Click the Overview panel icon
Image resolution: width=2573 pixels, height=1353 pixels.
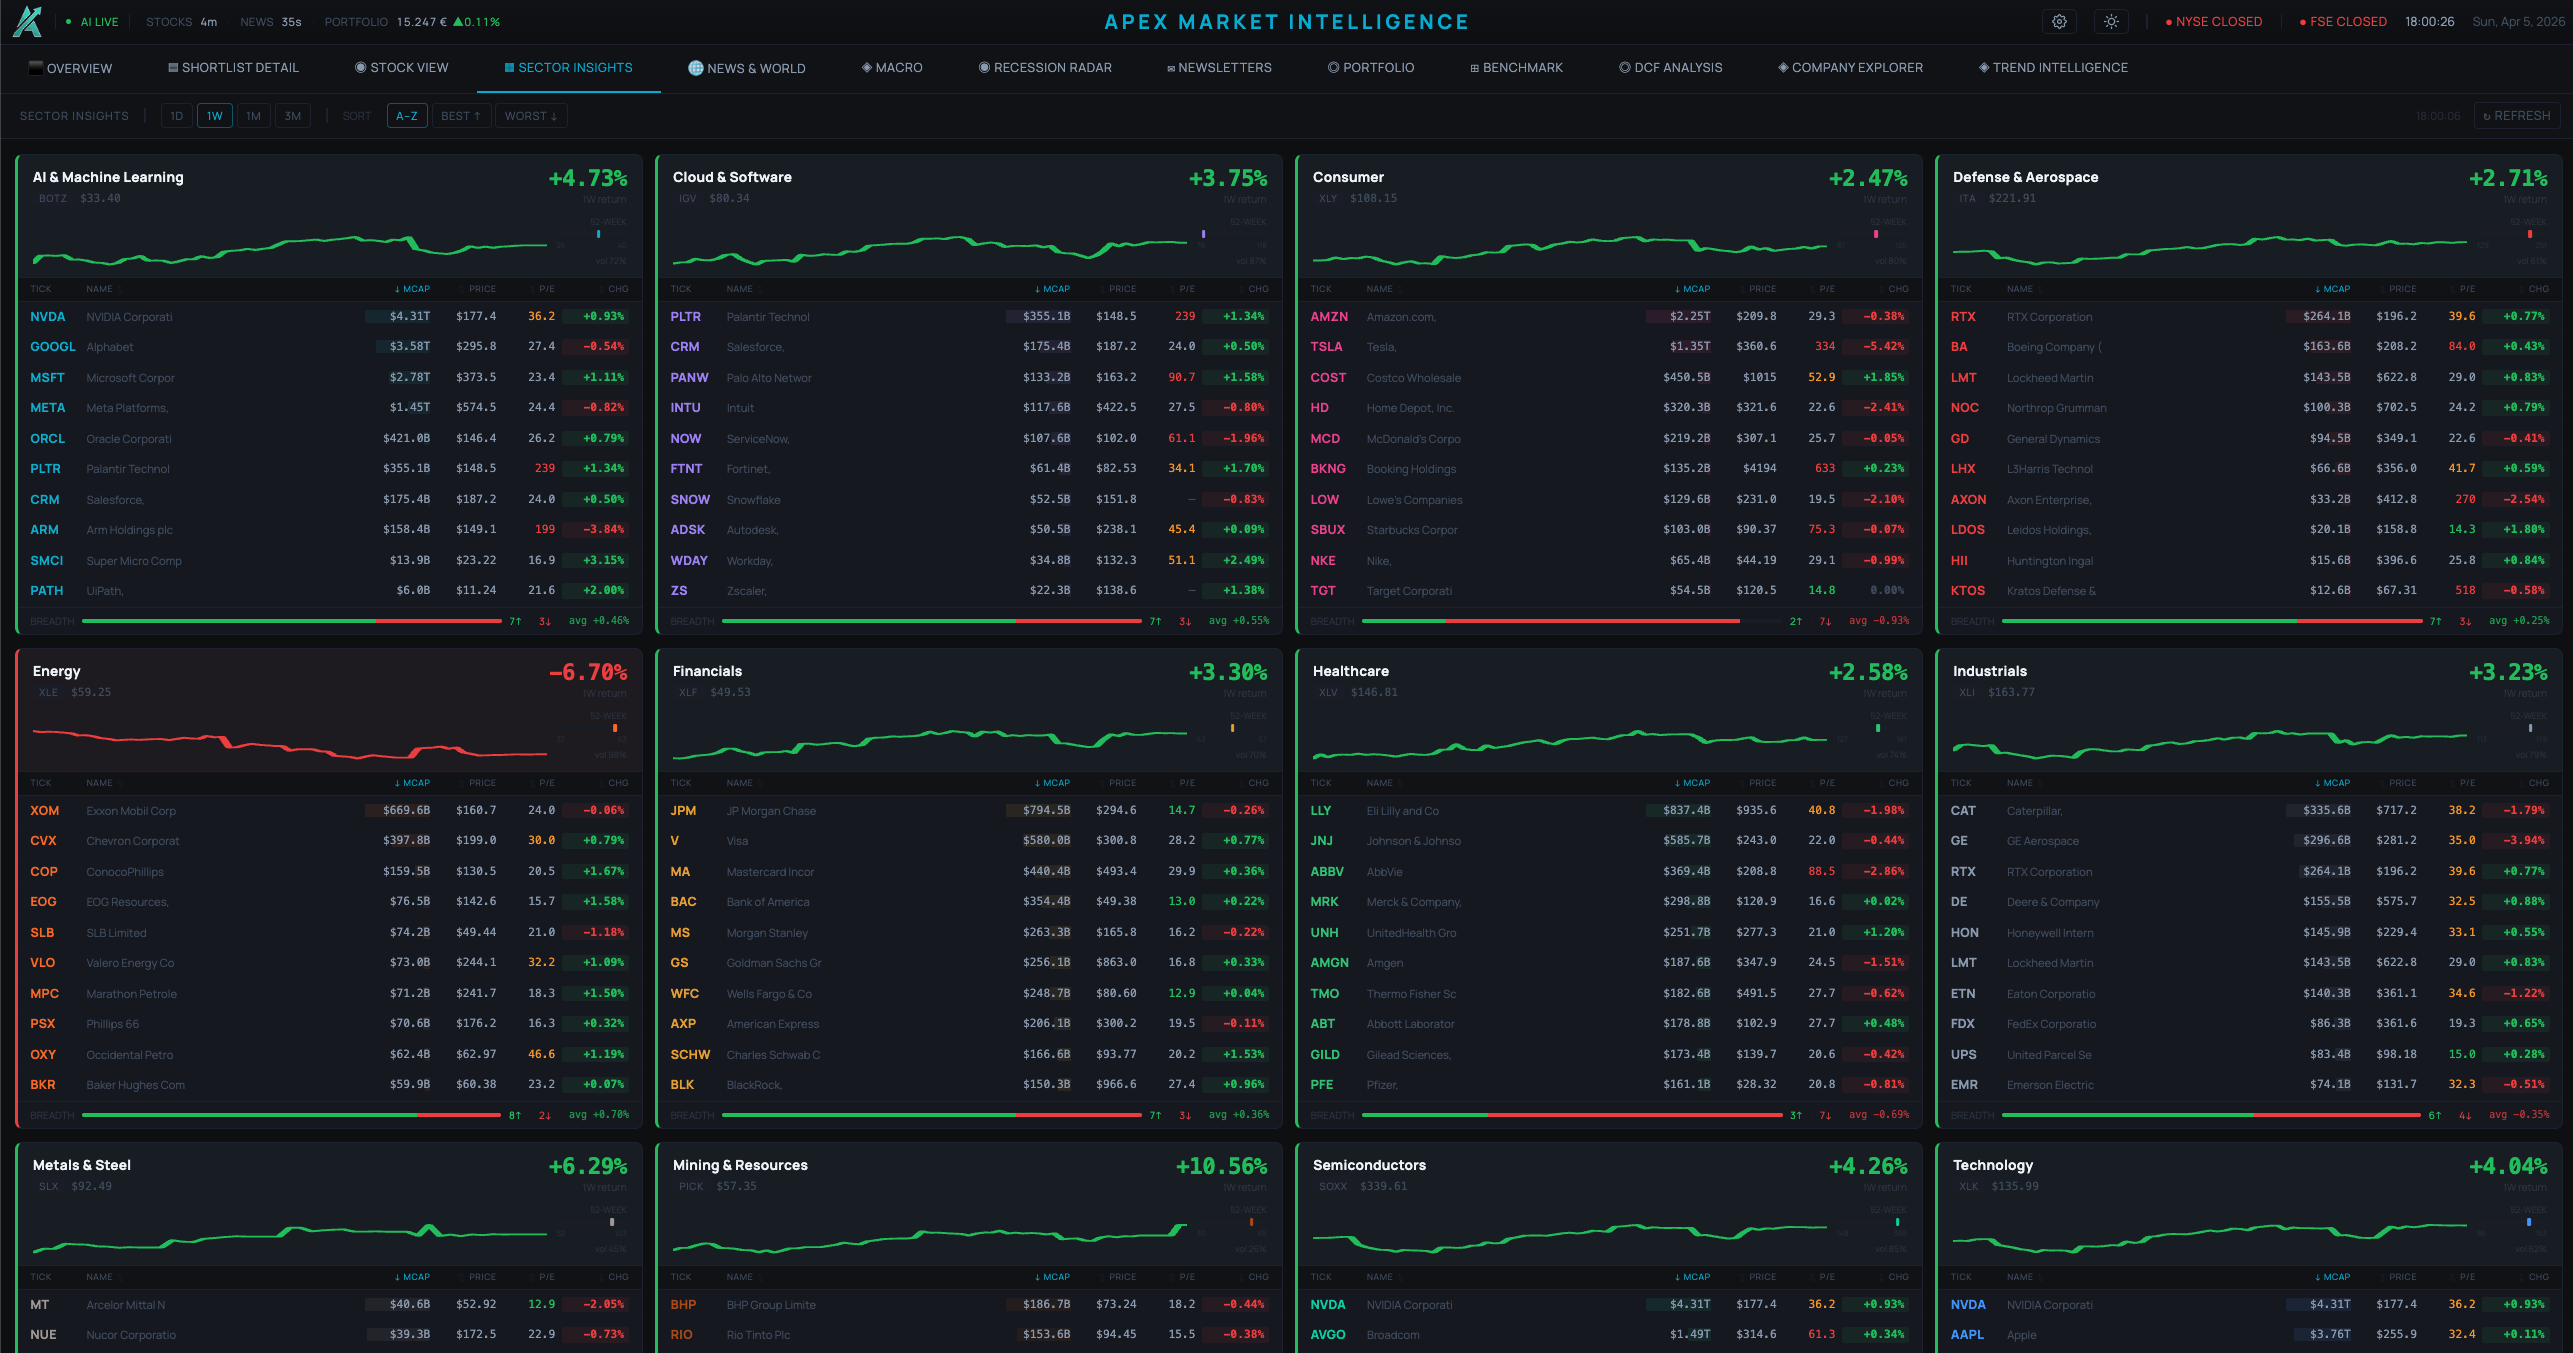pos(36,67)
